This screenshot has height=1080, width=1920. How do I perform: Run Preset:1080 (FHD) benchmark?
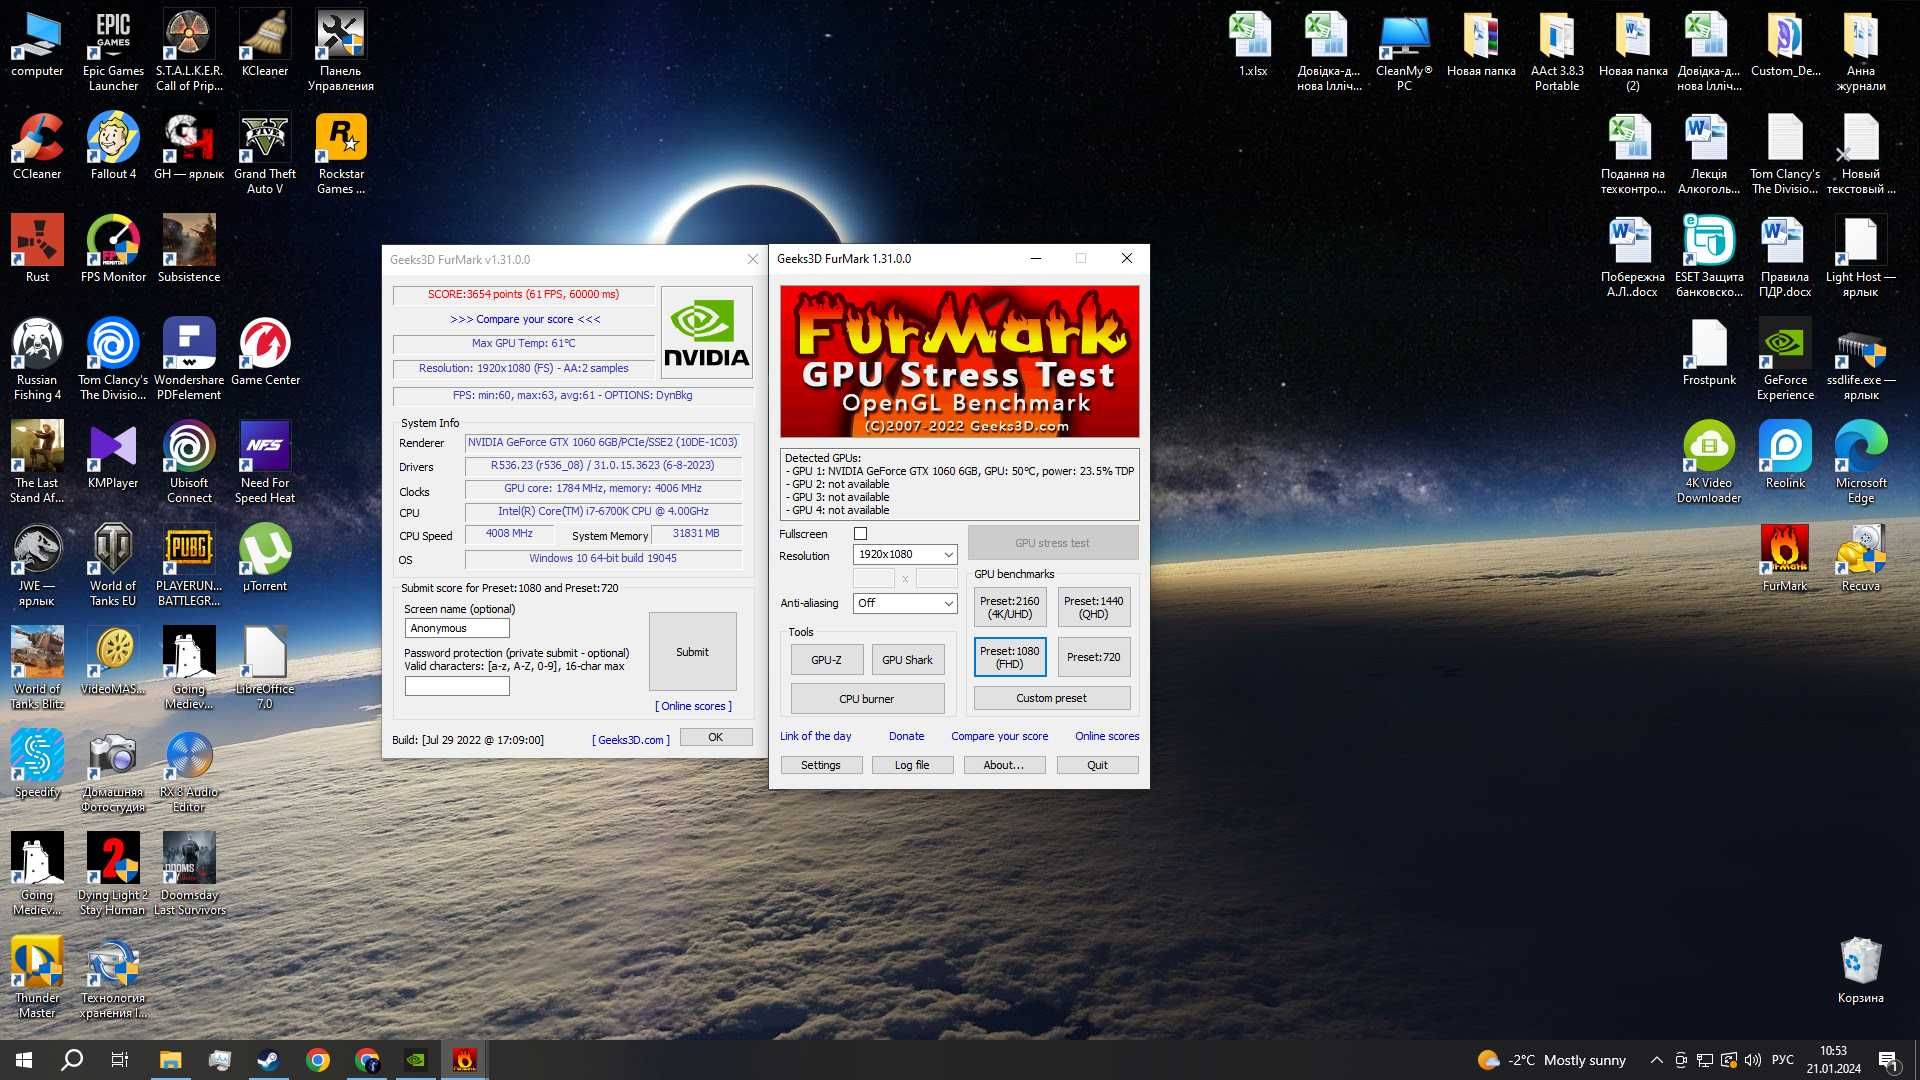[1010, 657]
